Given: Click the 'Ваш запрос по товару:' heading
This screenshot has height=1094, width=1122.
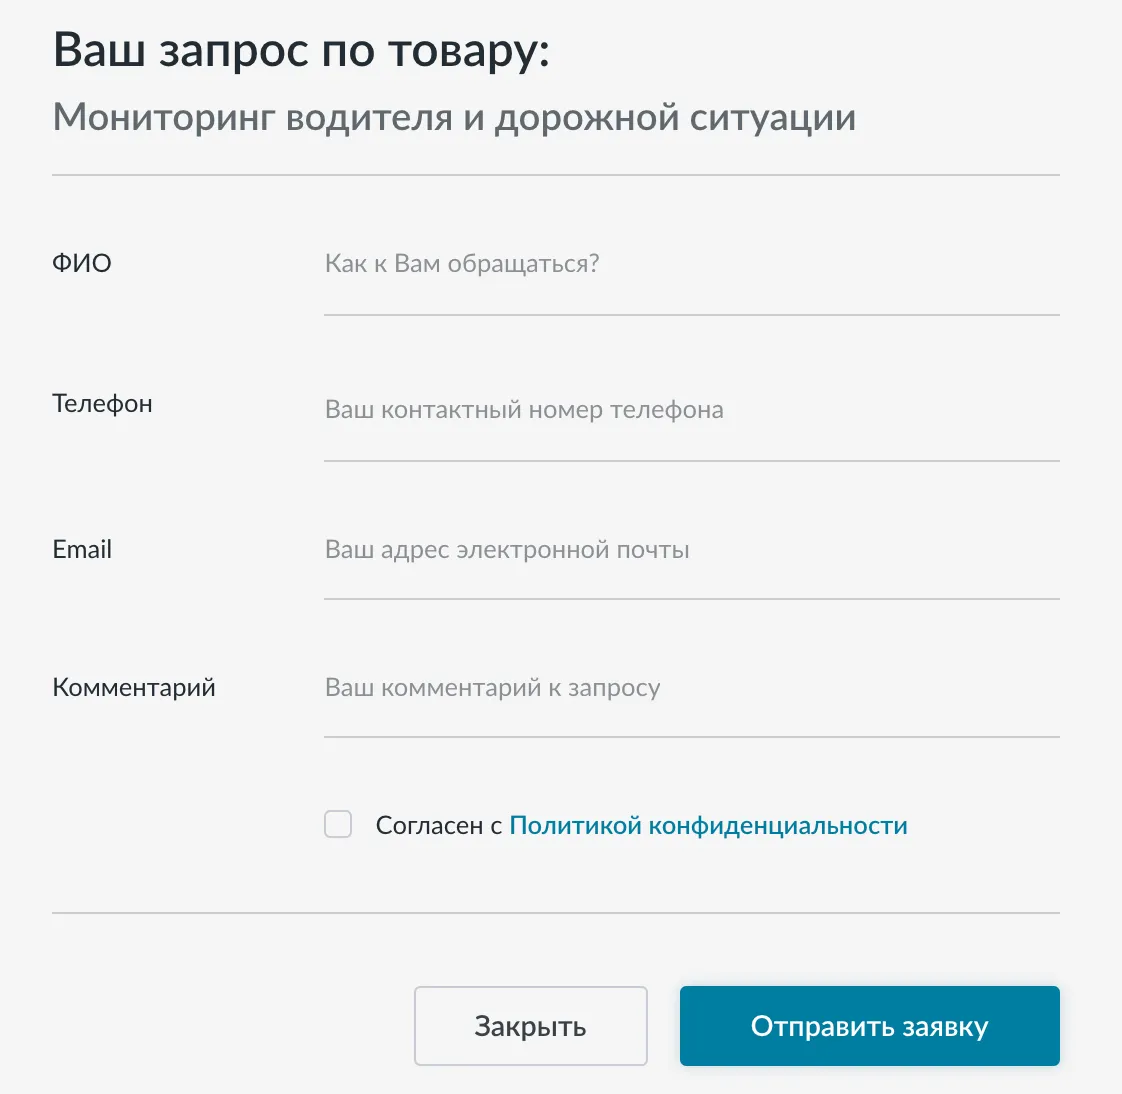Looking at the screenshot, I should (301, 50).
